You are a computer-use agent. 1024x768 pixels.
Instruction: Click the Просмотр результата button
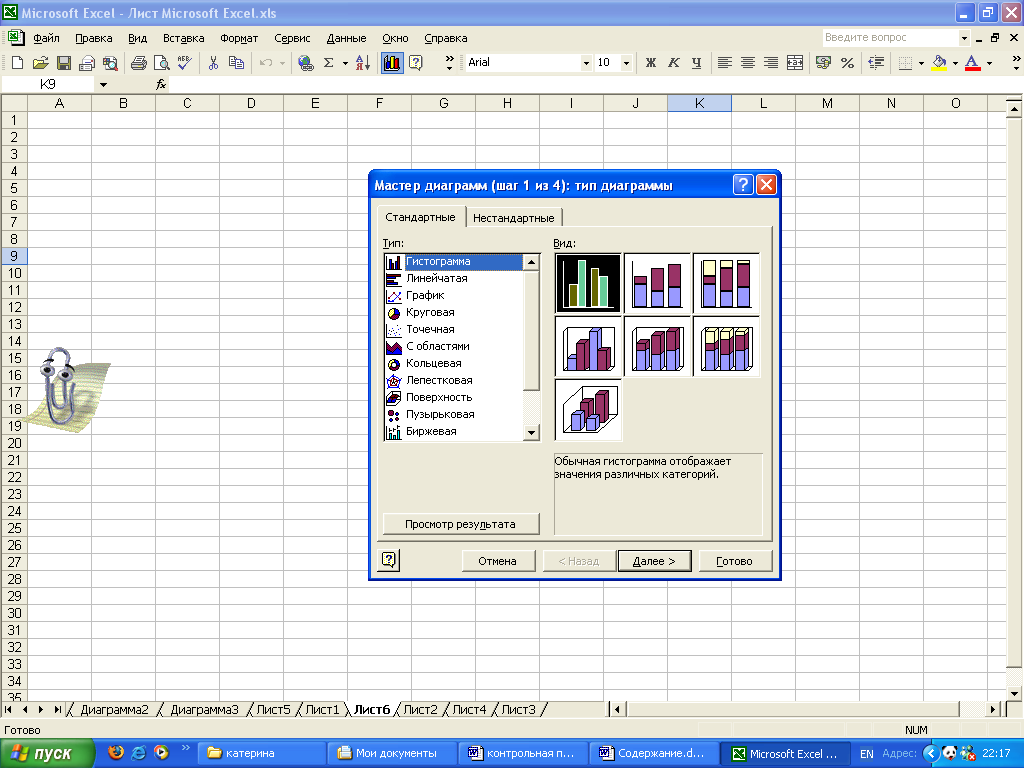[x=460, y=524]
